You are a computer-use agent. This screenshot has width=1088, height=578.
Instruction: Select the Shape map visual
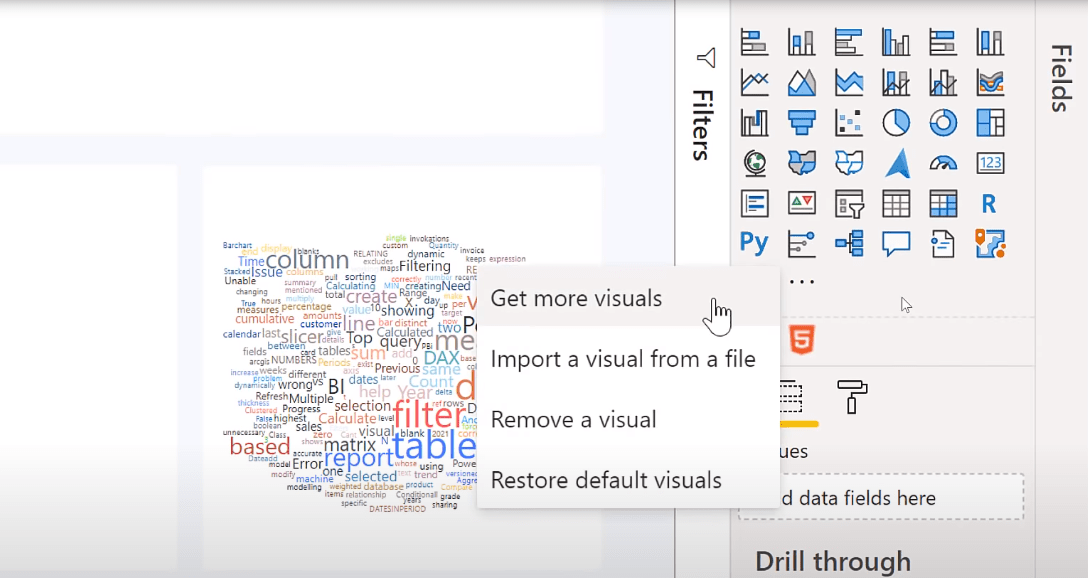(849, 163)
